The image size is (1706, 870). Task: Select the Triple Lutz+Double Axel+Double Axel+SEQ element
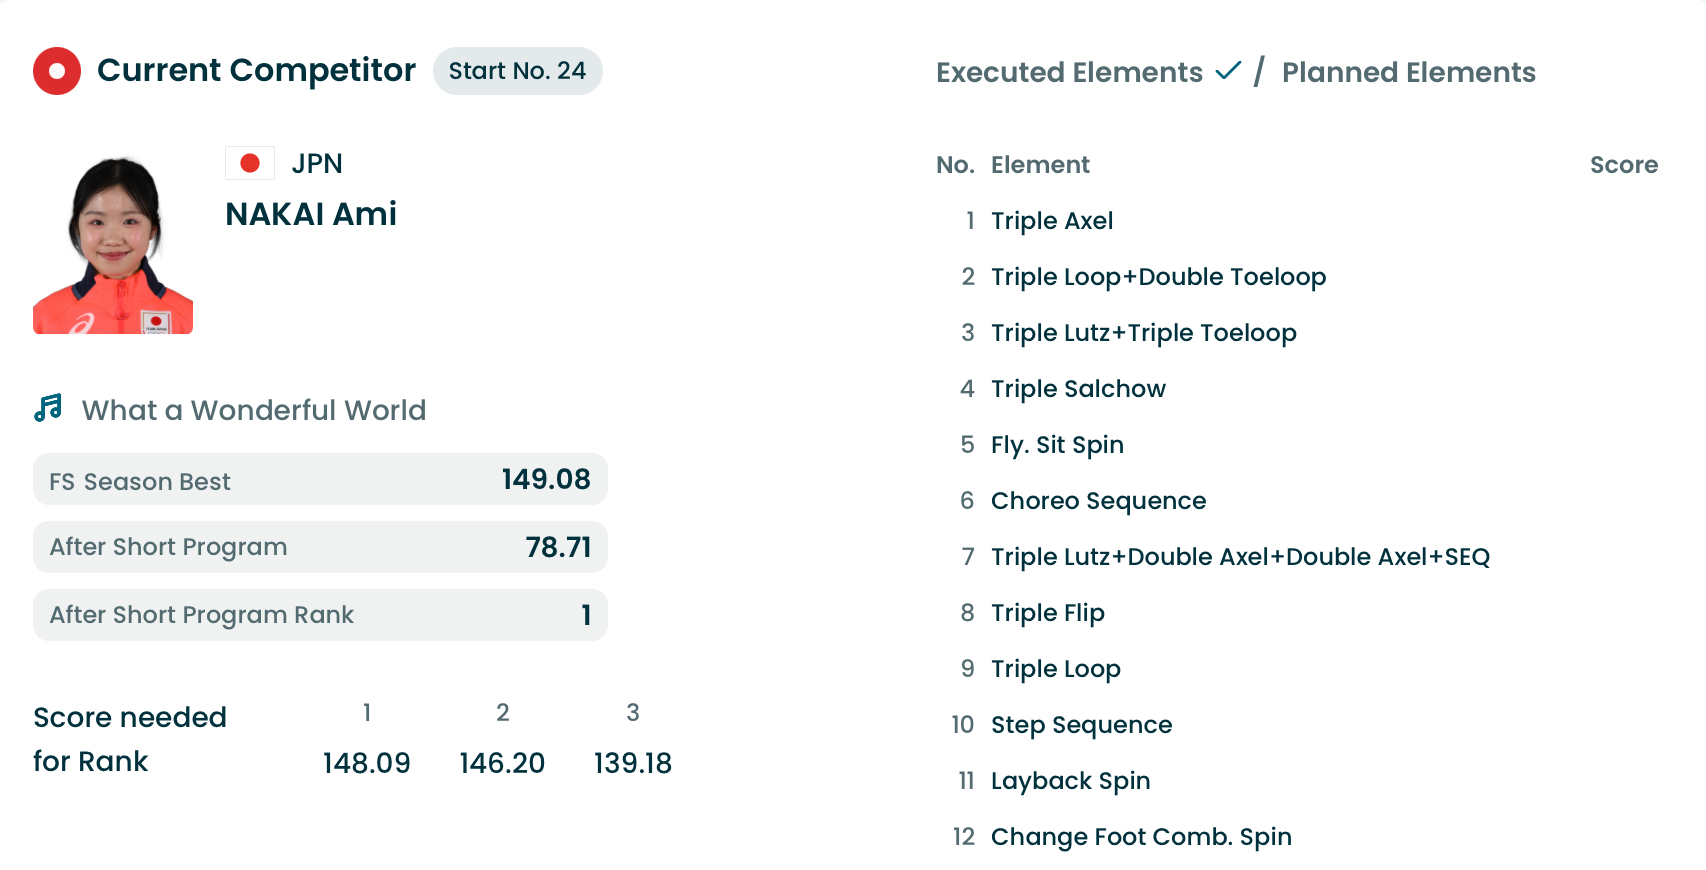coord(1240,557)
